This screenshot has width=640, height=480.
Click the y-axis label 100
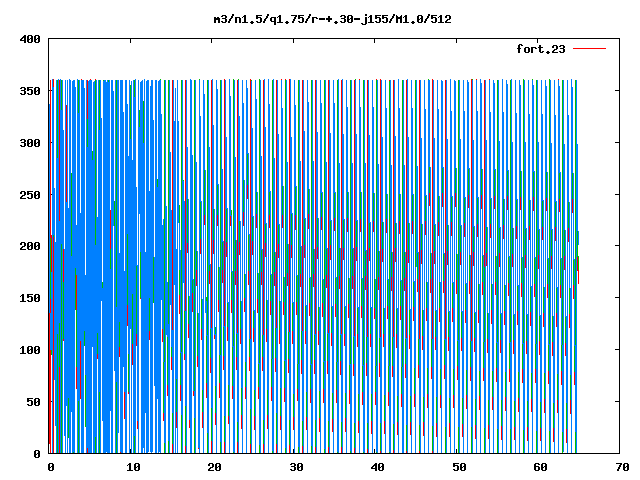30,350
